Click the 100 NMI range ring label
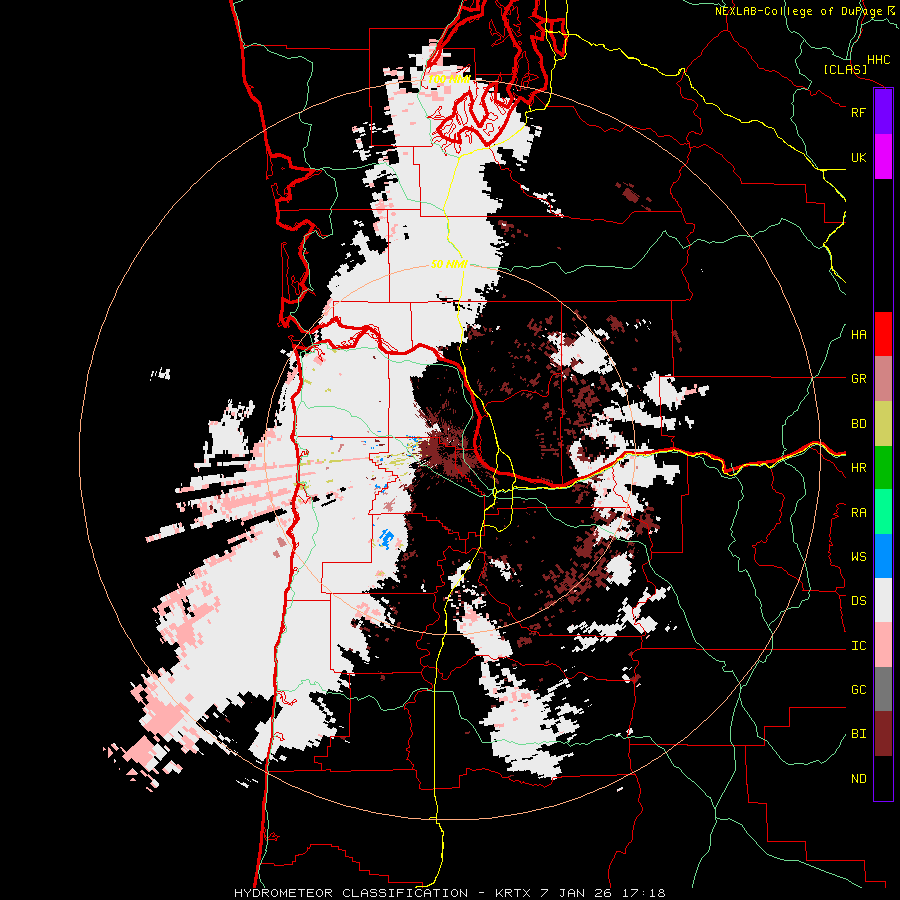This screenshot has width=900, height=900. (449, 79)
